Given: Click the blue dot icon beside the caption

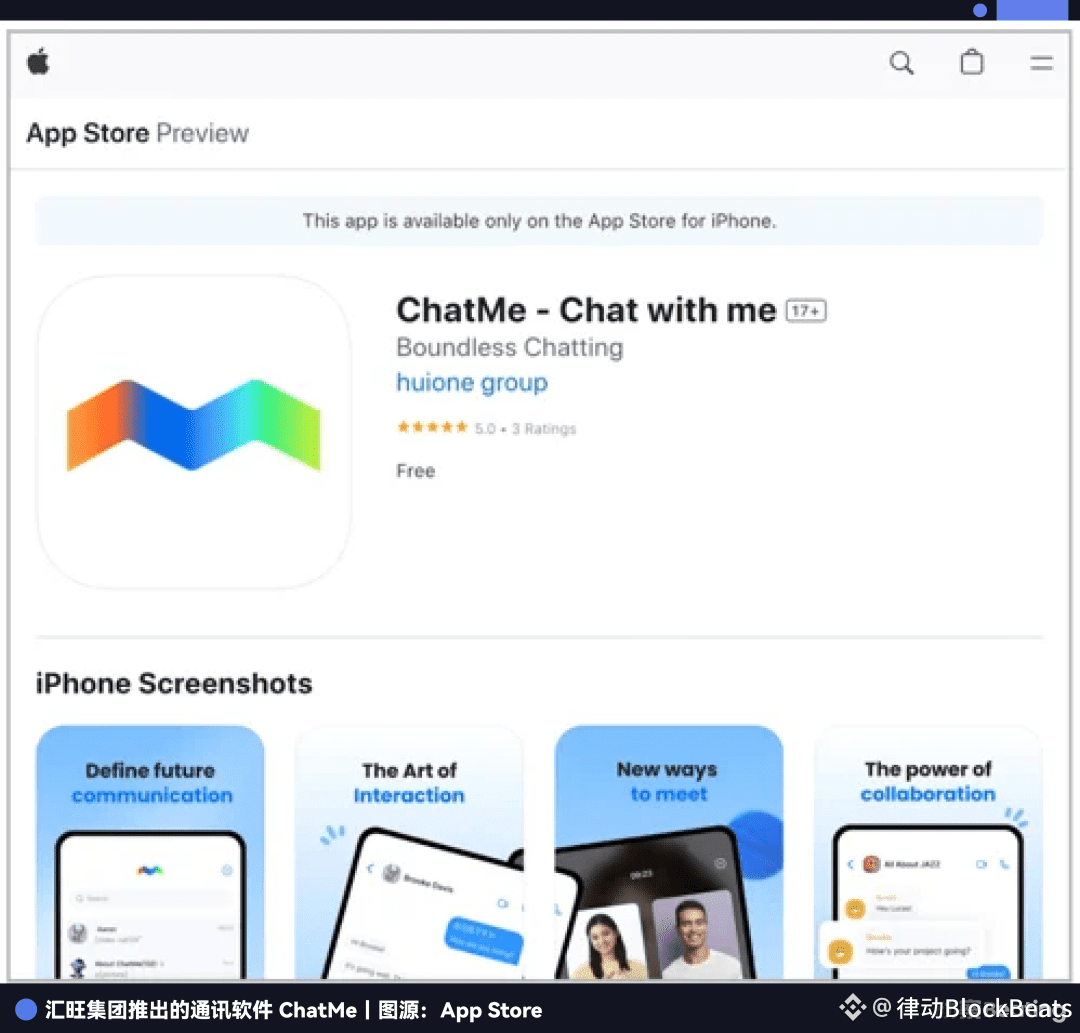Looking at the screenshot, I should pos(26,1010).
